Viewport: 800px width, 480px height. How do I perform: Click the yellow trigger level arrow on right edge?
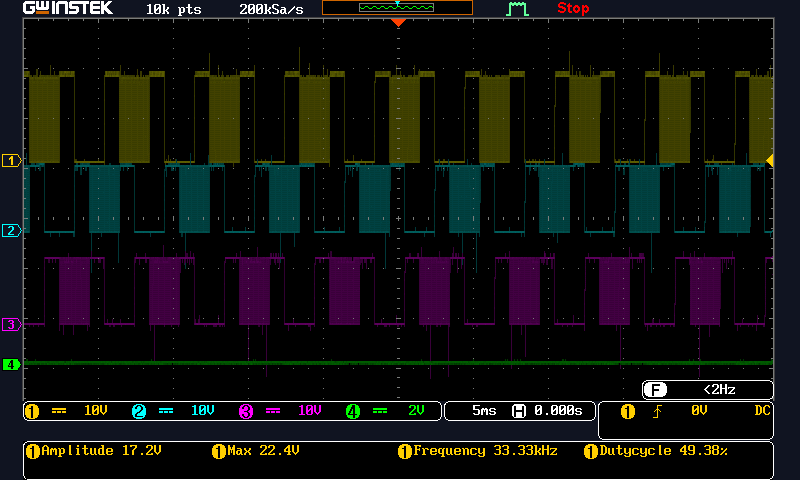769,161
